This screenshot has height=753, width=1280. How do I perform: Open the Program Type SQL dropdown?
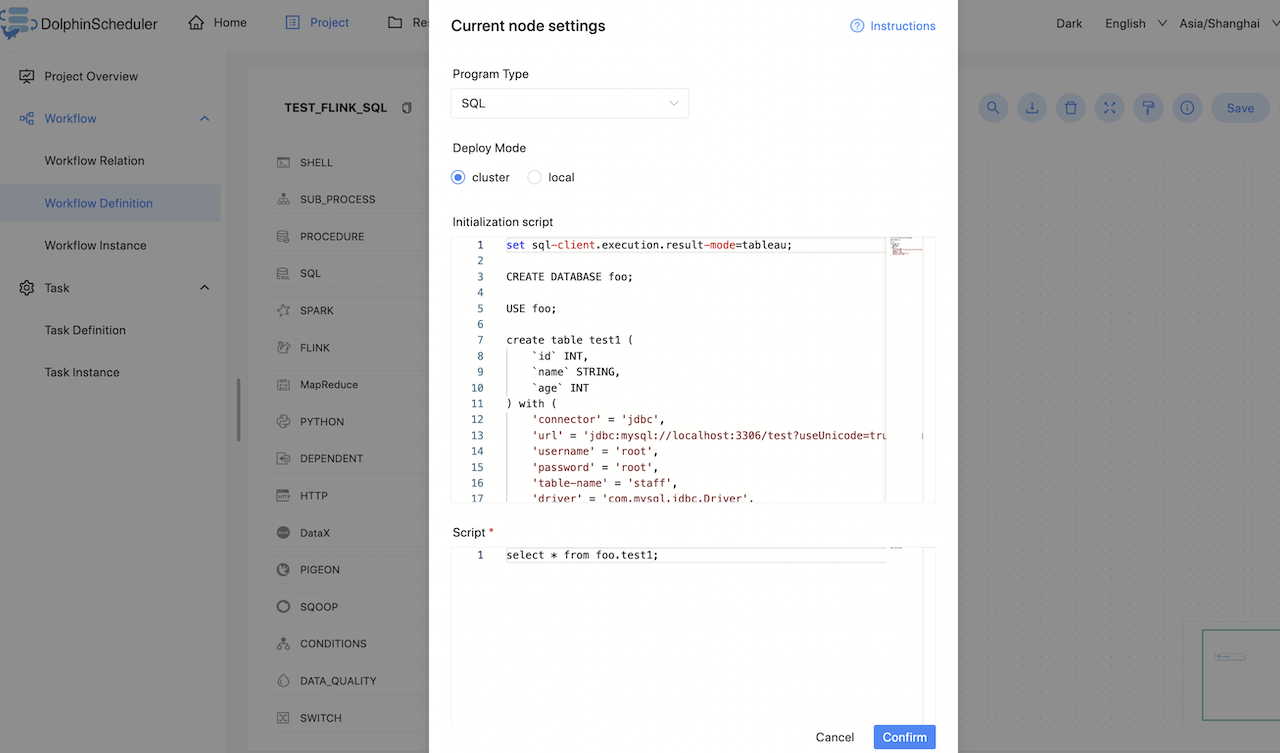570,103
